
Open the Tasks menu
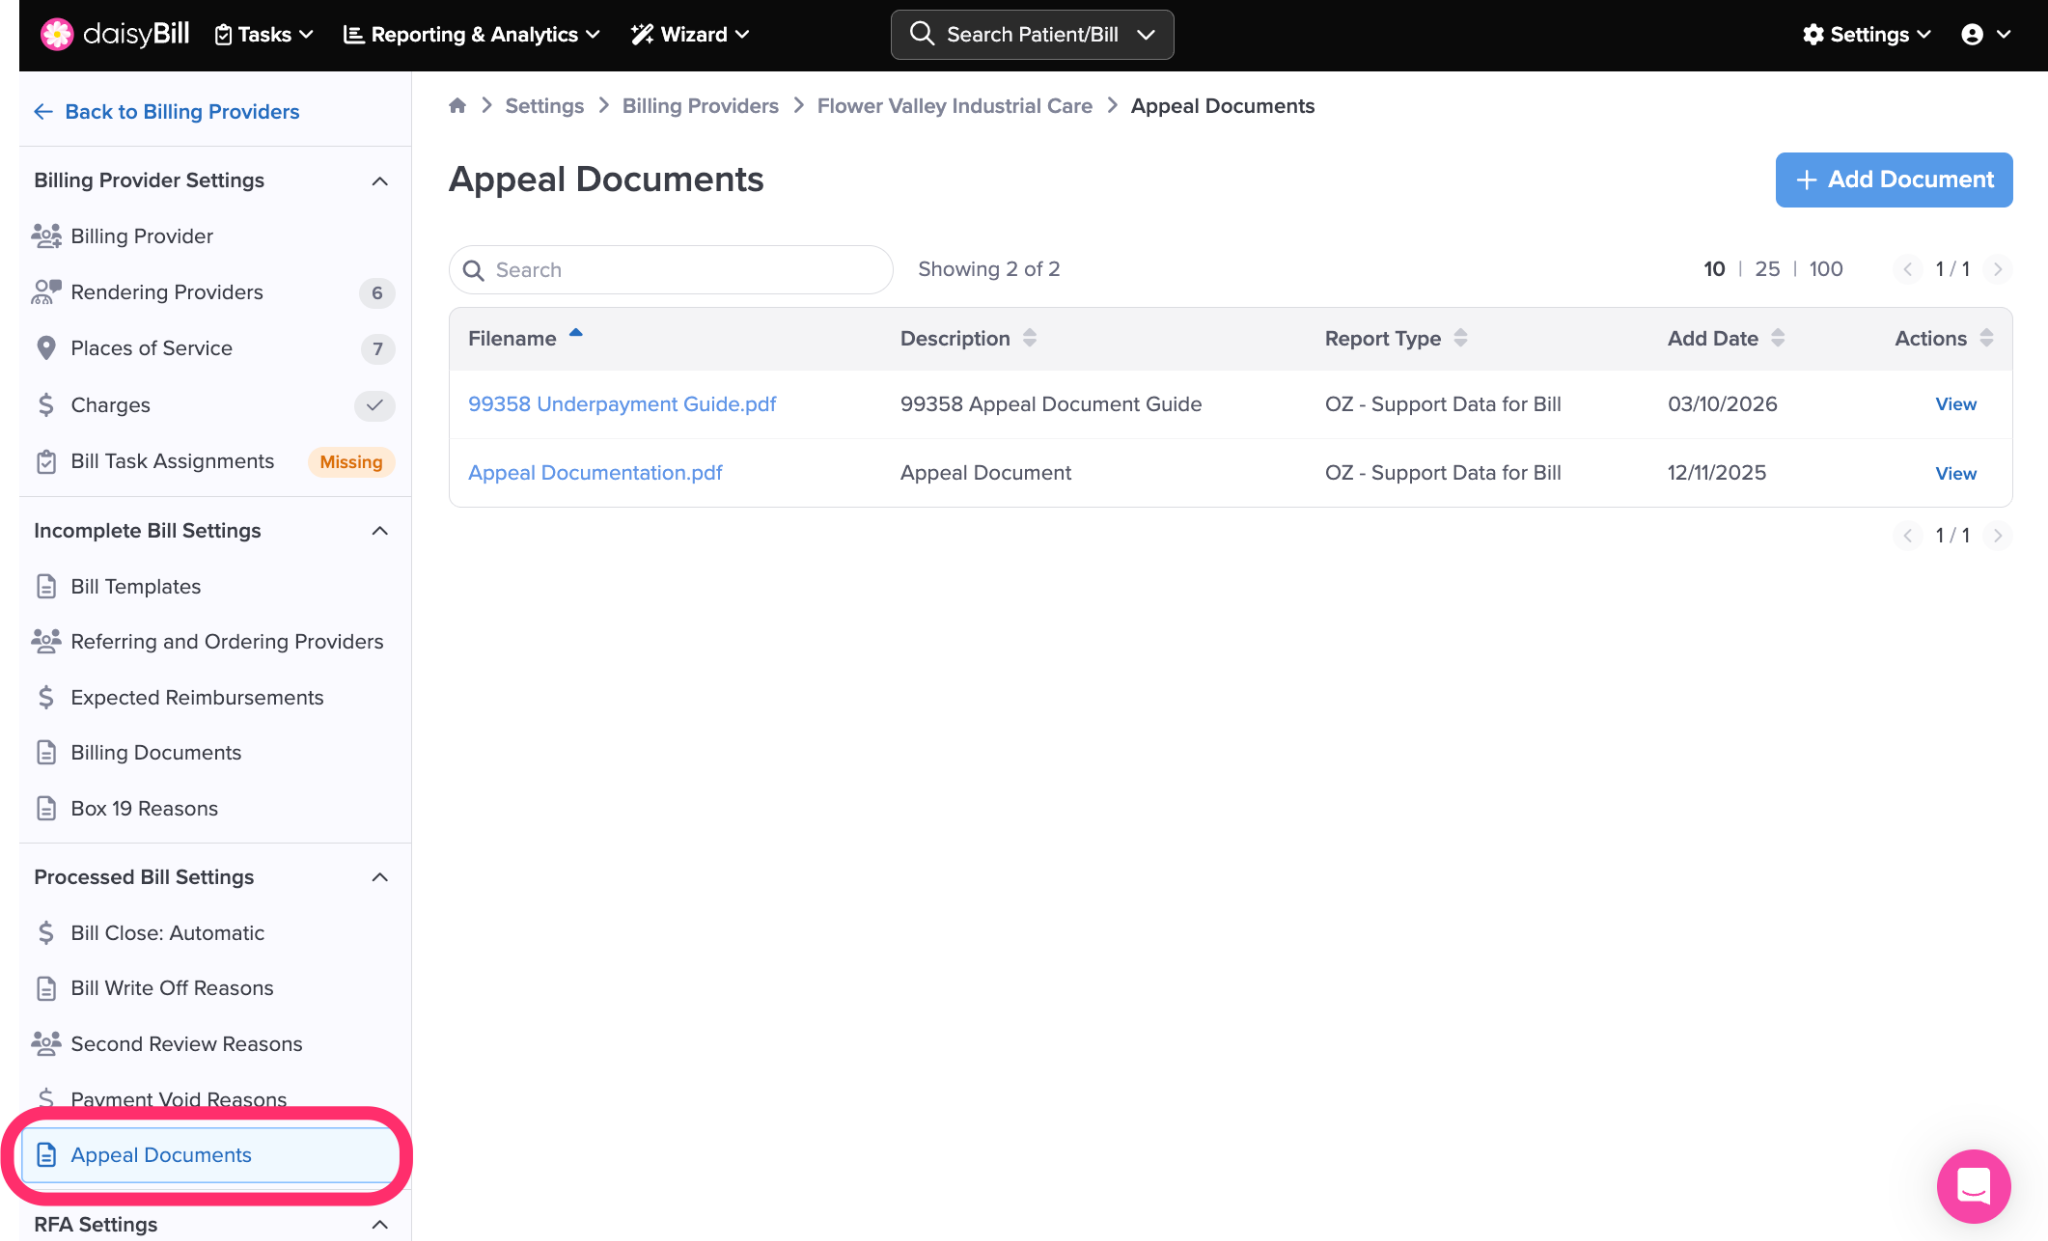(264, 35)
